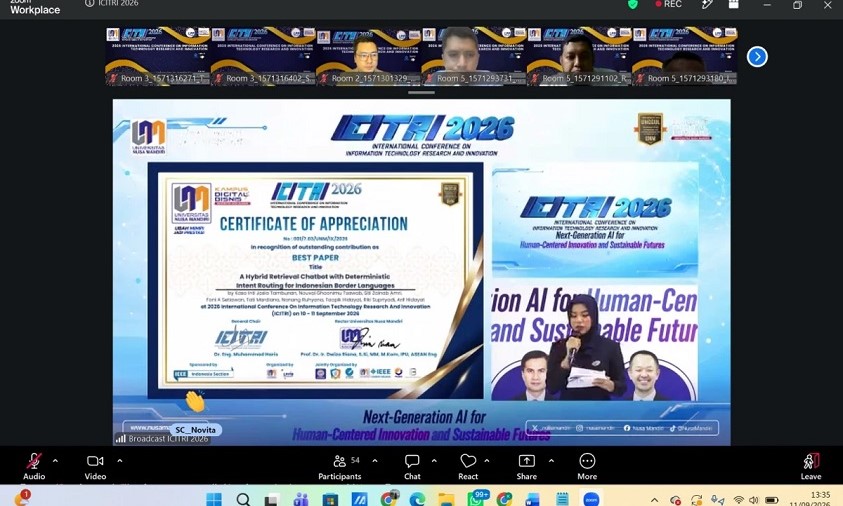Leave the meeting

click(811, 466)
